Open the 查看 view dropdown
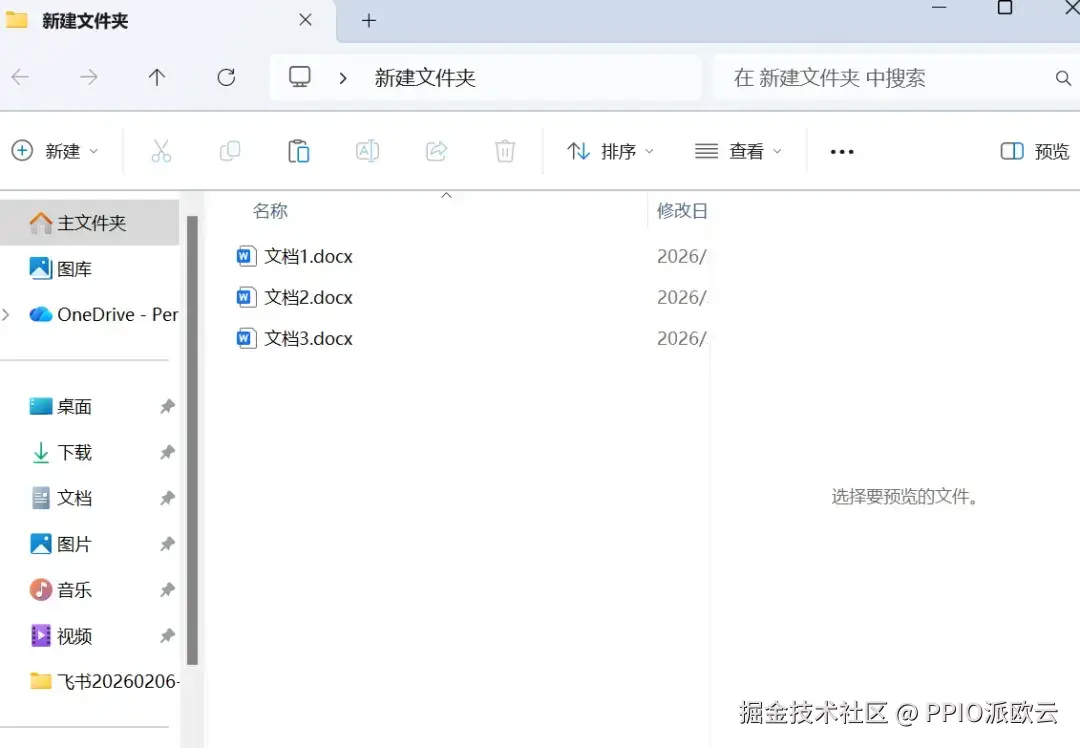Screen dimensions: 1080x748 738,151
